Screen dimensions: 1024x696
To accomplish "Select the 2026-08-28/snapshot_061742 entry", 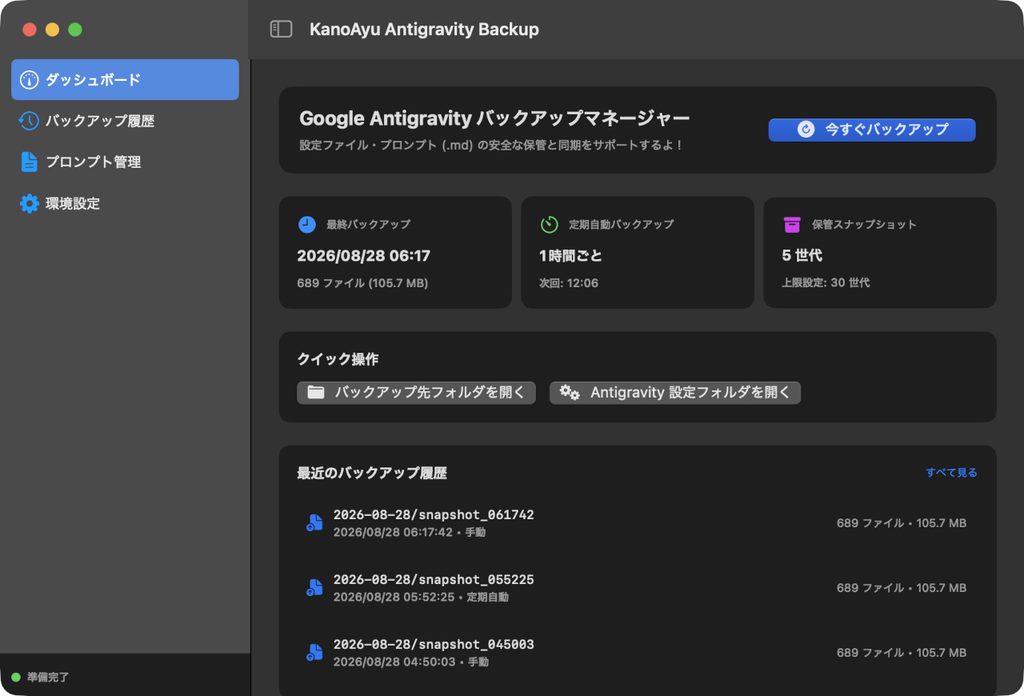I will [x=637, y=523].
